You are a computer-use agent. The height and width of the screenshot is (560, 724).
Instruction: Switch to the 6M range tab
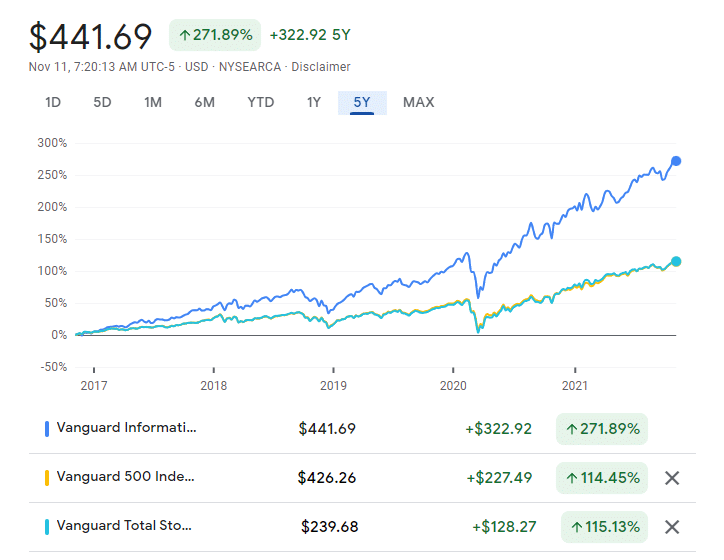(205, 102)
